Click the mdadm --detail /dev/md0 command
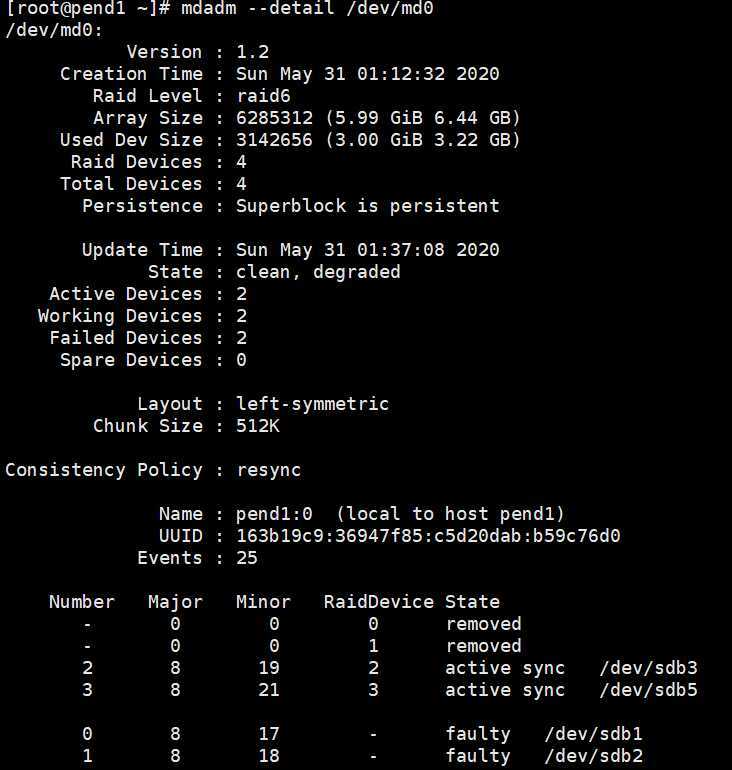The width and height of the screenshot is (732, 770). (x=307, y=8)
